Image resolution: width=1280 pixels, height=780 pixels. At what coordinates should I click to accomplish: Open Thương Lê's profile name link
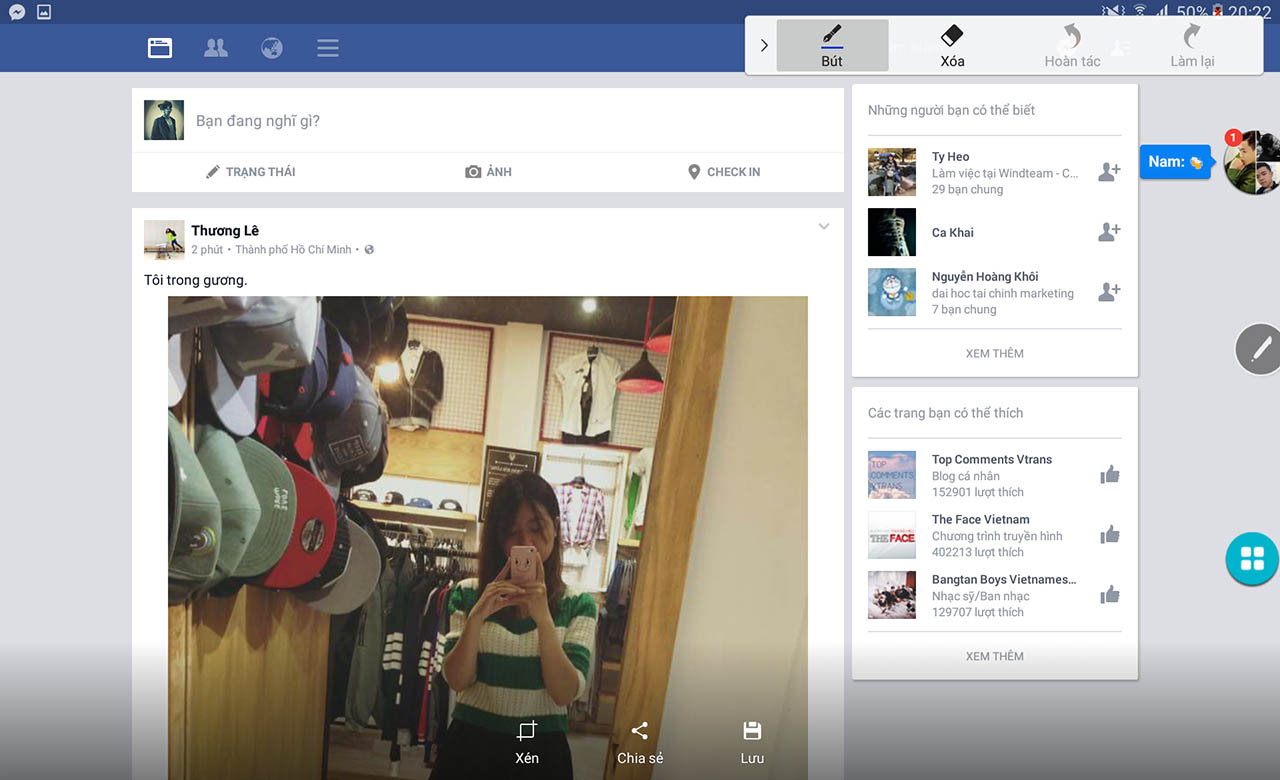(x=225, y=231)
